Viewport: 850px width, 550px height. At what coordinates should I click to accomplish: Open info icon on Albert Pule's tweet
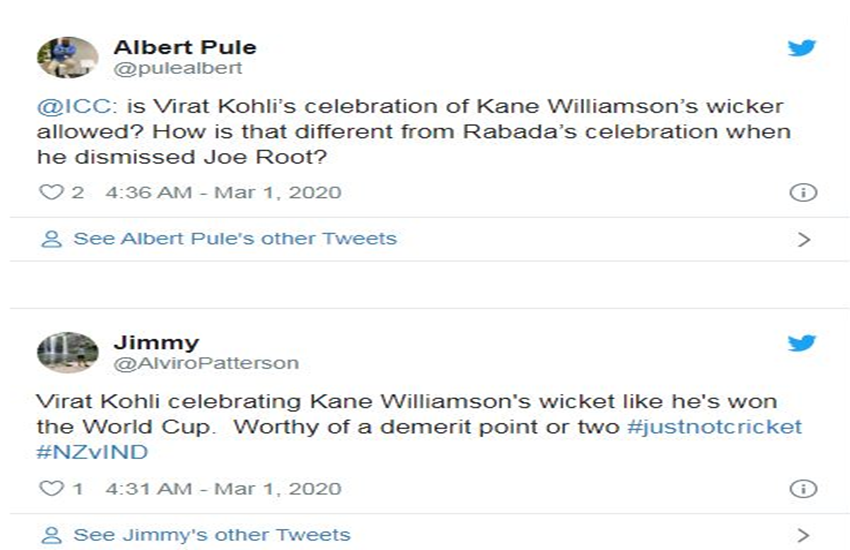803,193
